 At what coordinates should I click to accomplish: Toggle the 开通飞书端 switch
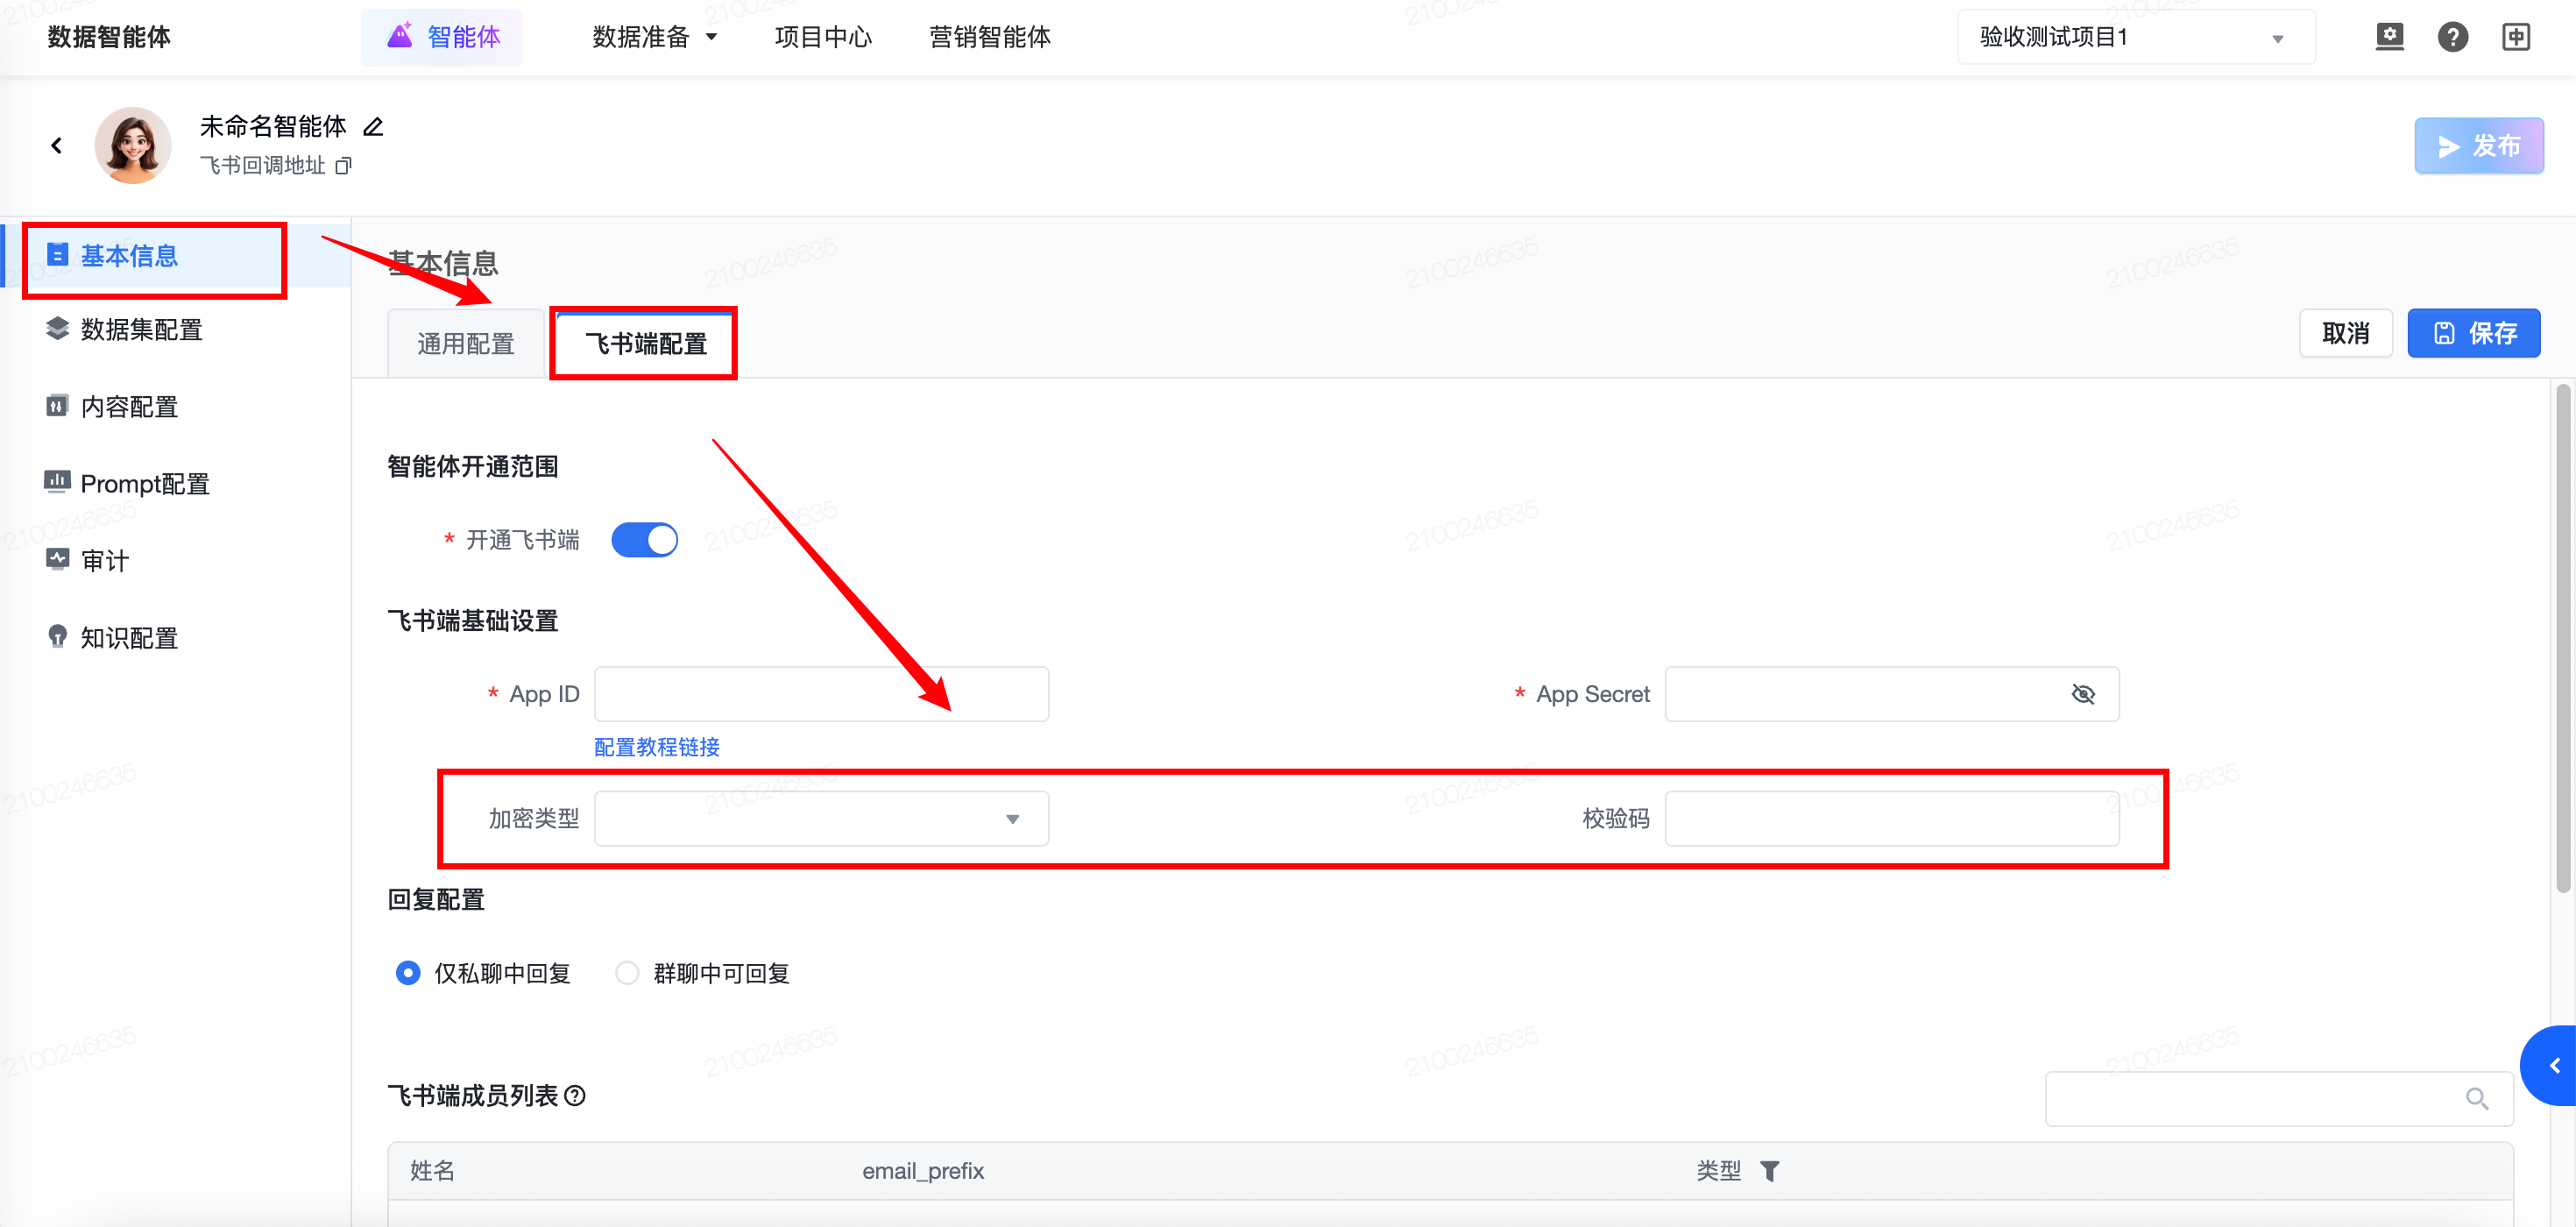tap(644, 540)
